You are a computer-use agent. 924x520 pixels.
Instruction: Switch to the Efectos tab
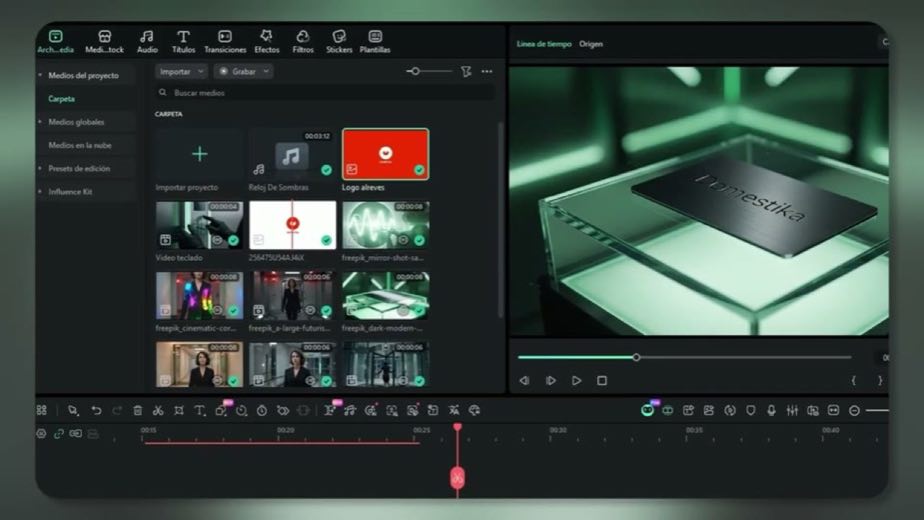coord(267,42)
